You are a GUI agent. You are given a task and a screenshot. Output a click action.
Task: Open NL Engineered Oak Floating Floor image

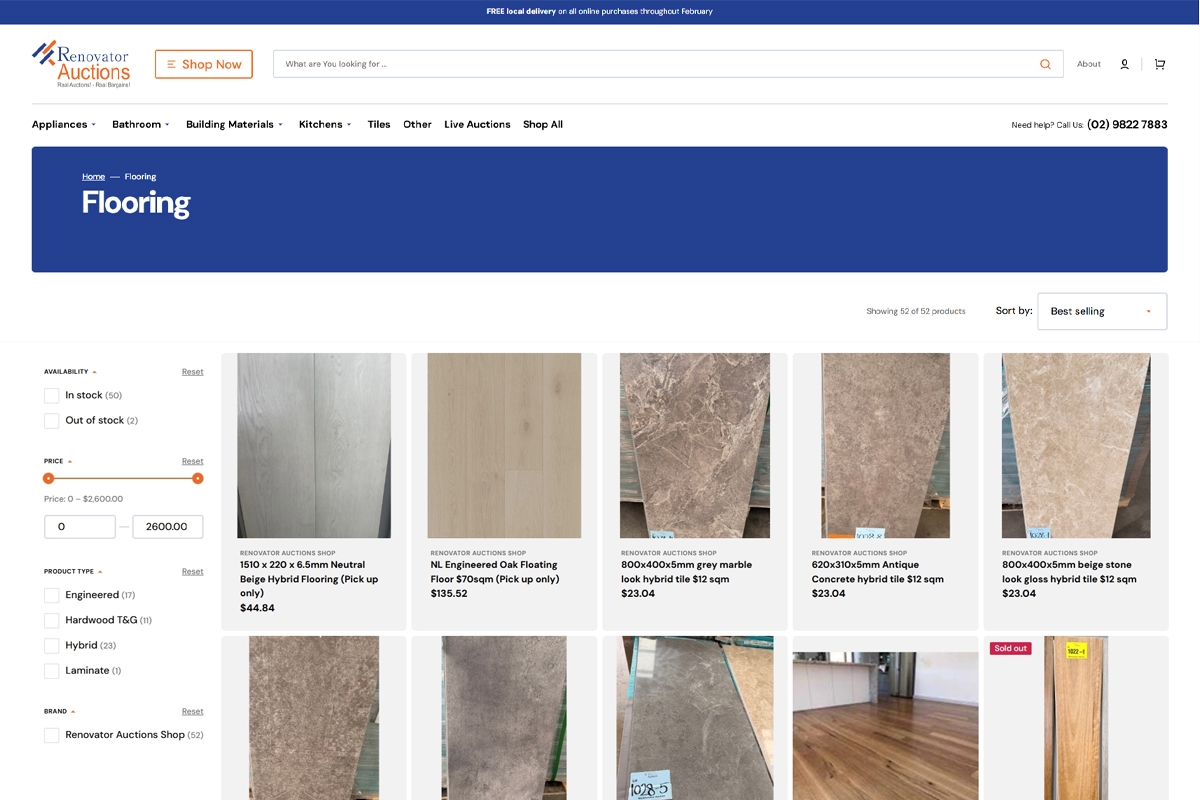pyautogui.click(x=504, y=446)
